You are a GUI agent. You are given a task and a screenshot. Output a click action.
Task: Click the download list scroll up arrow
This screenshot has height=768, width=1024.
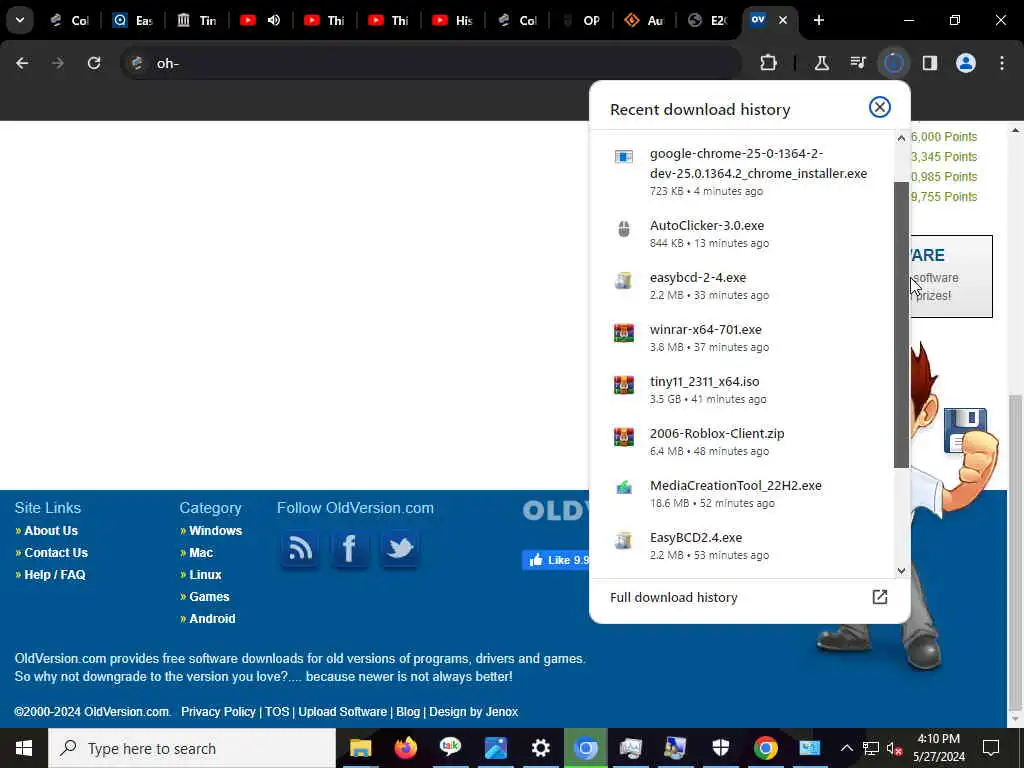click(x=901, y=138)
